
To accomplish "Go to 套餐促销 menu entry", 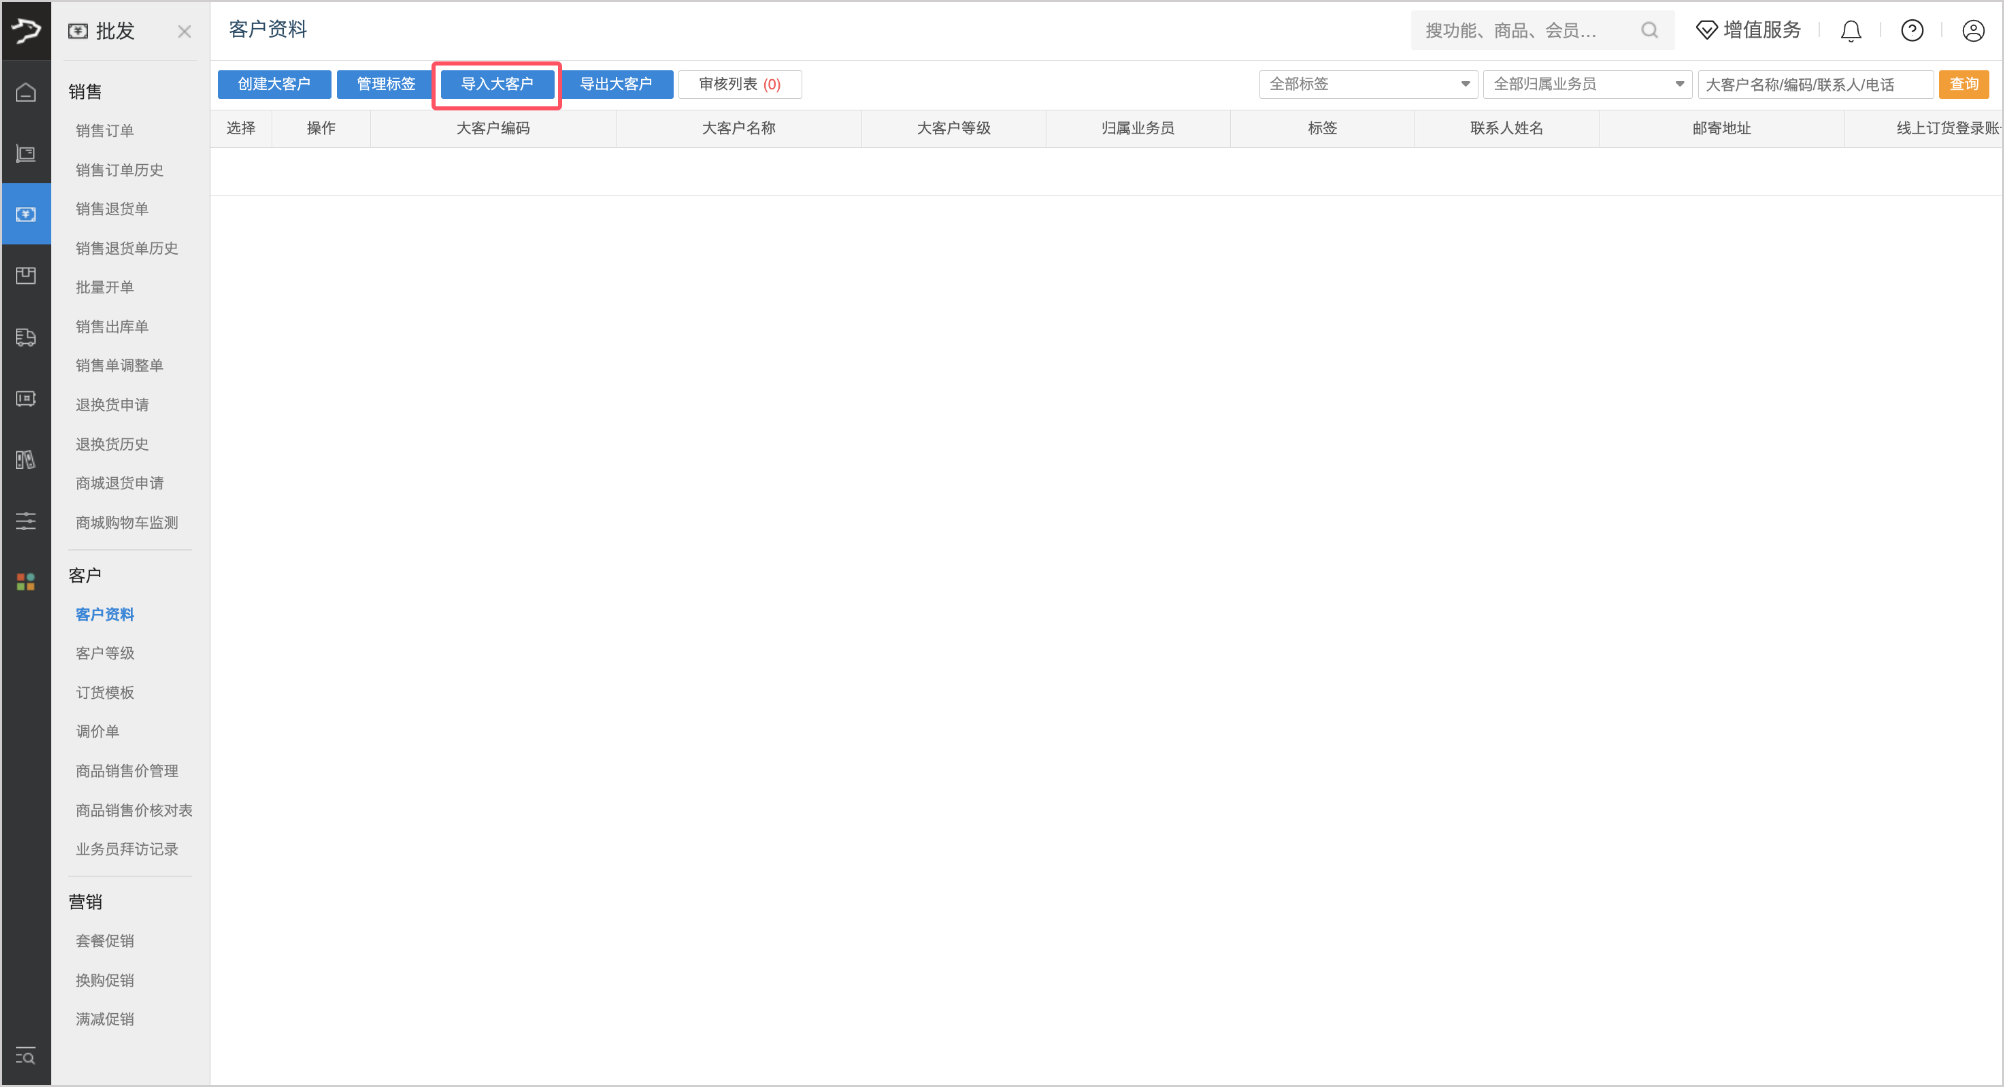I will (105, 941).
